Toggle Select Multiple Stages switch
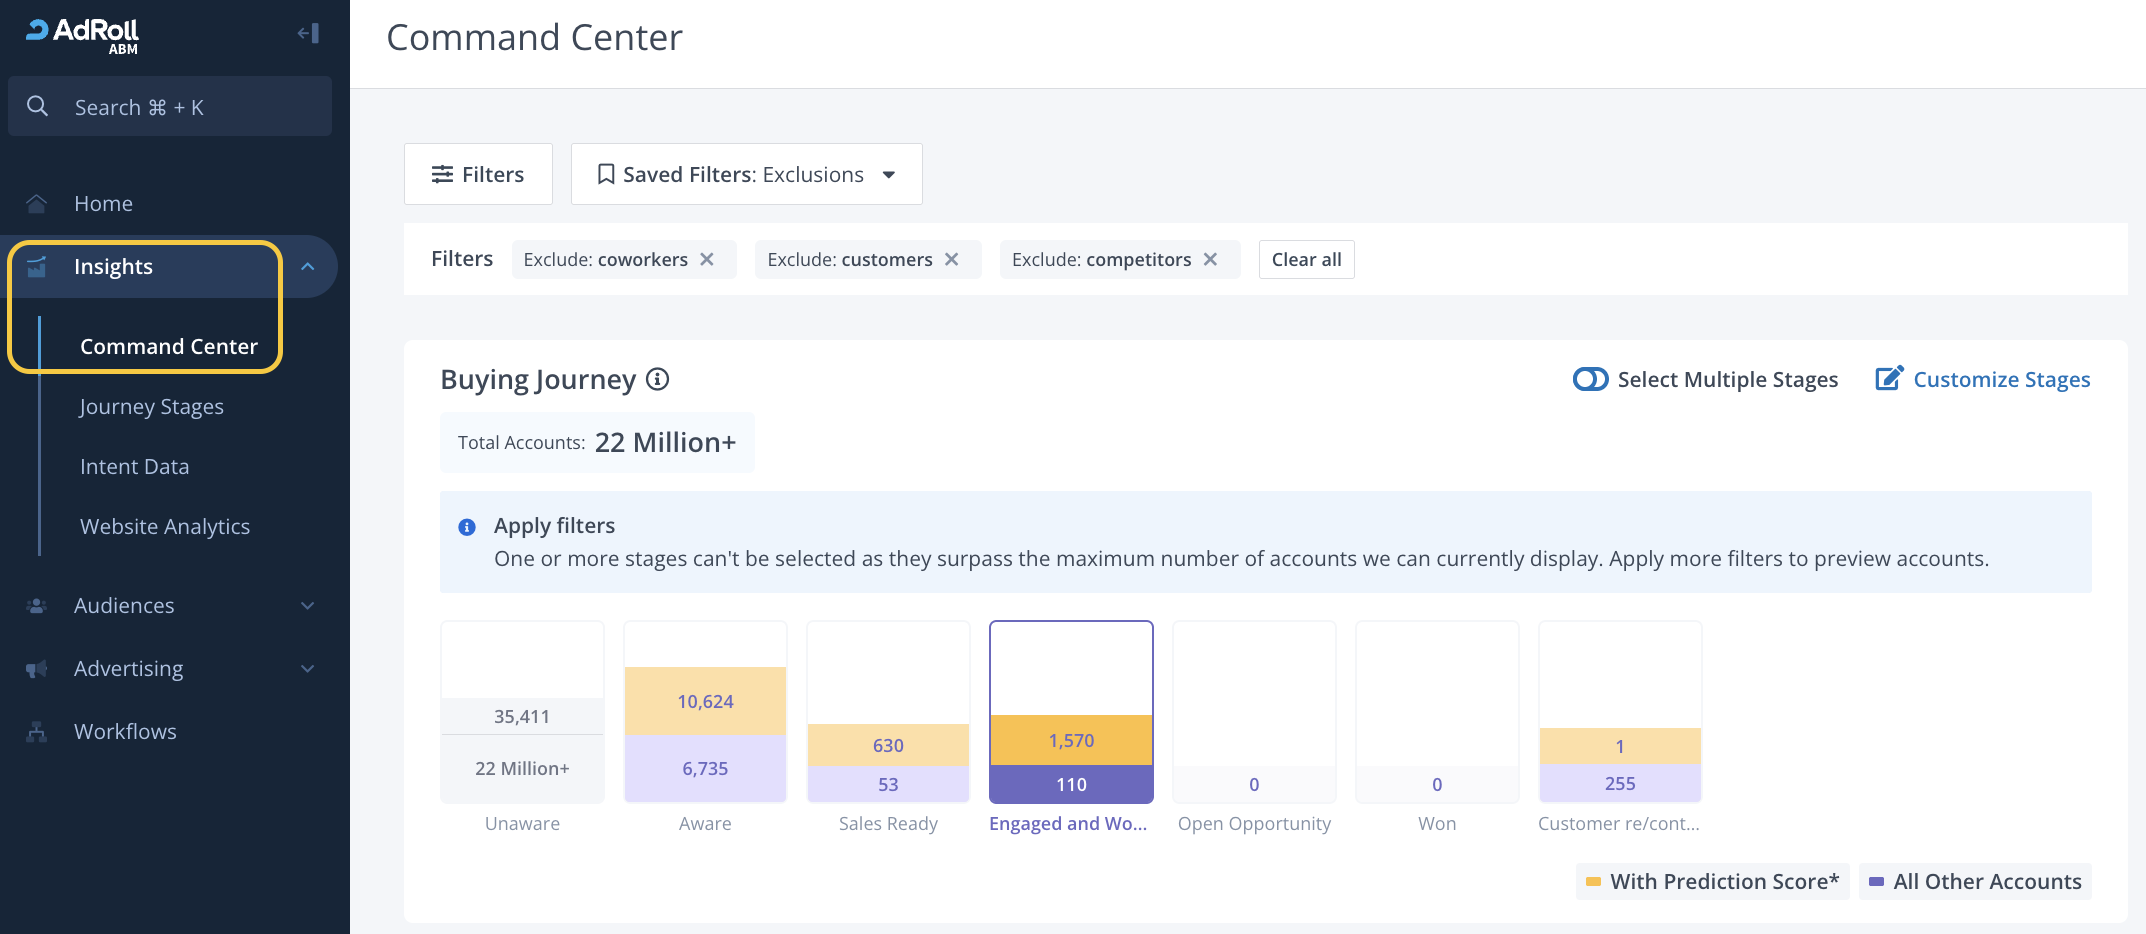The width and height of the screenshot is (2146, 934). click(1590, 380)
